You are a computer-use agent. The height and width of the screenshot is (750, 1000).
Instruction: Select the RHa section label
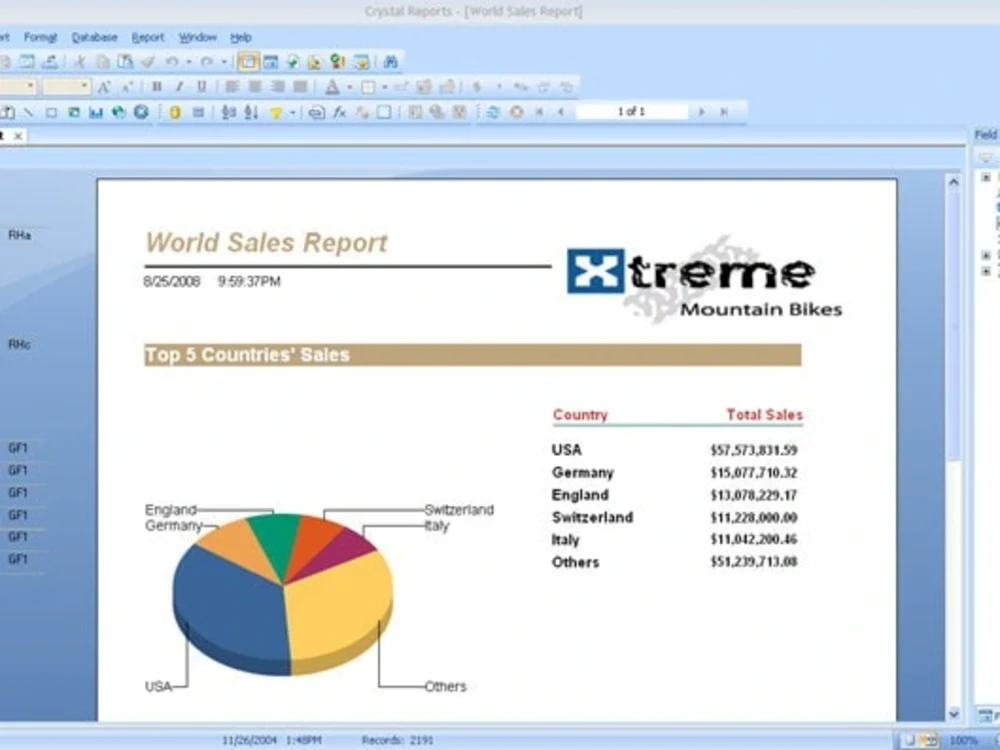[20, 235]
